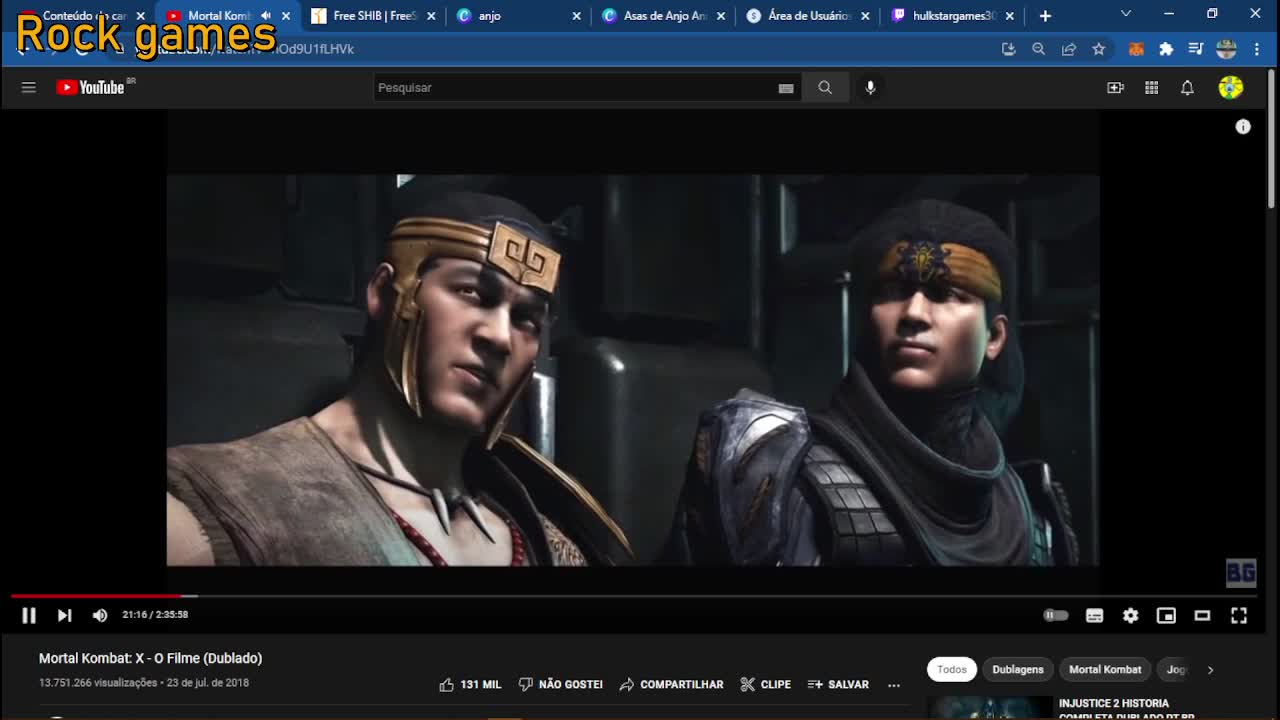Select the Mortal Kombat filter chip
The width and height of the screenshot is (1280, 720).
[1105, 670]
